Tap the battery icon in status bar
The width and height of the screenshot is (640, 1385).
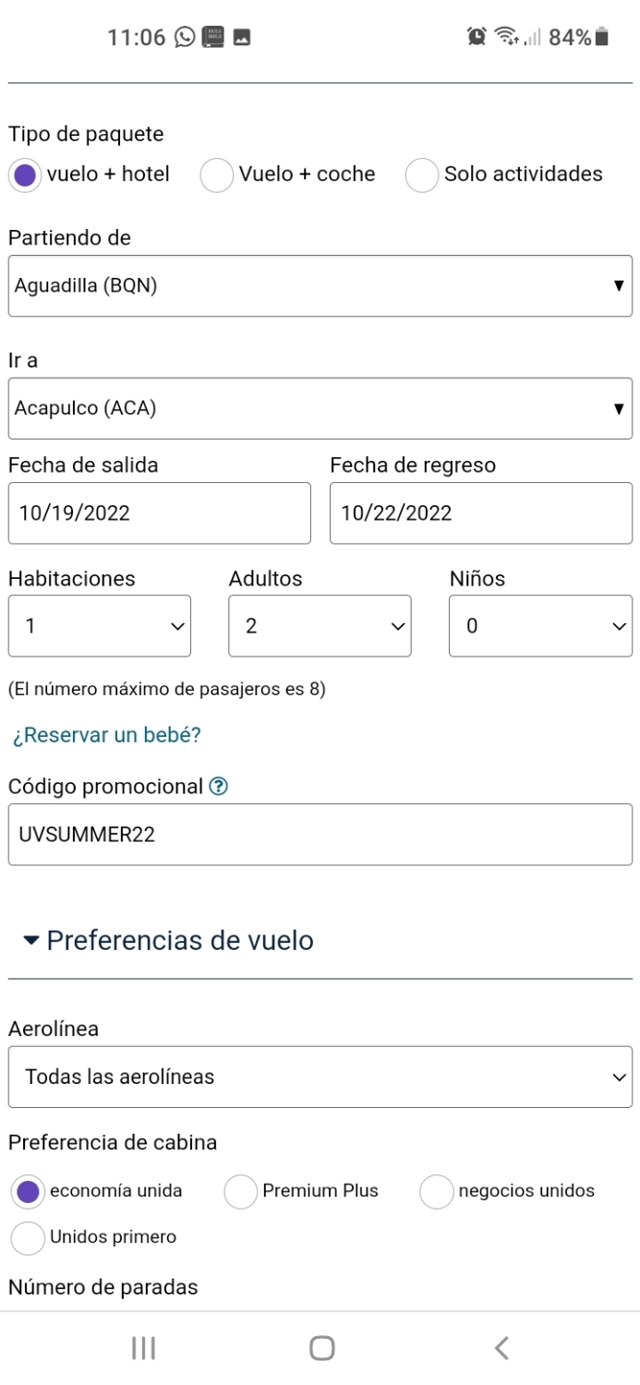point(602,37)
